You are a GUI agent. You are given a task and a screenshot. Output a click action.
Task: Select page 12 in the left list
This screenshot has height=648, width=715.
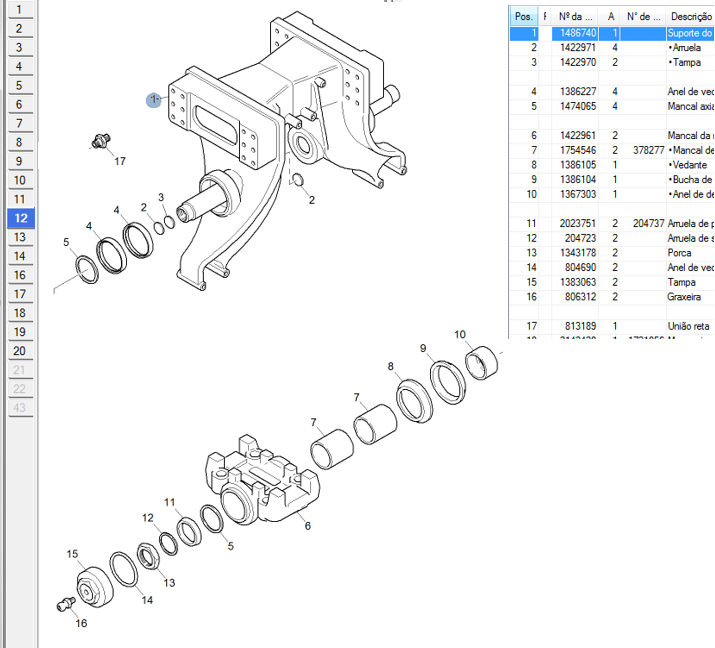click(20, 218)
